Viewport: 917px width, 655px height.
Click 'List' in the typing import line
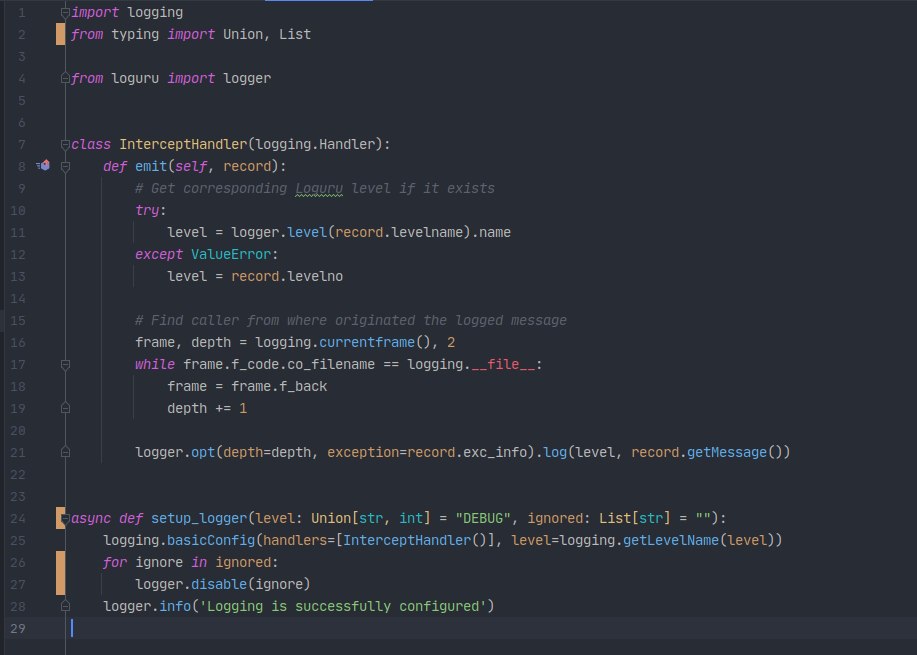click(x=295, y=35)
